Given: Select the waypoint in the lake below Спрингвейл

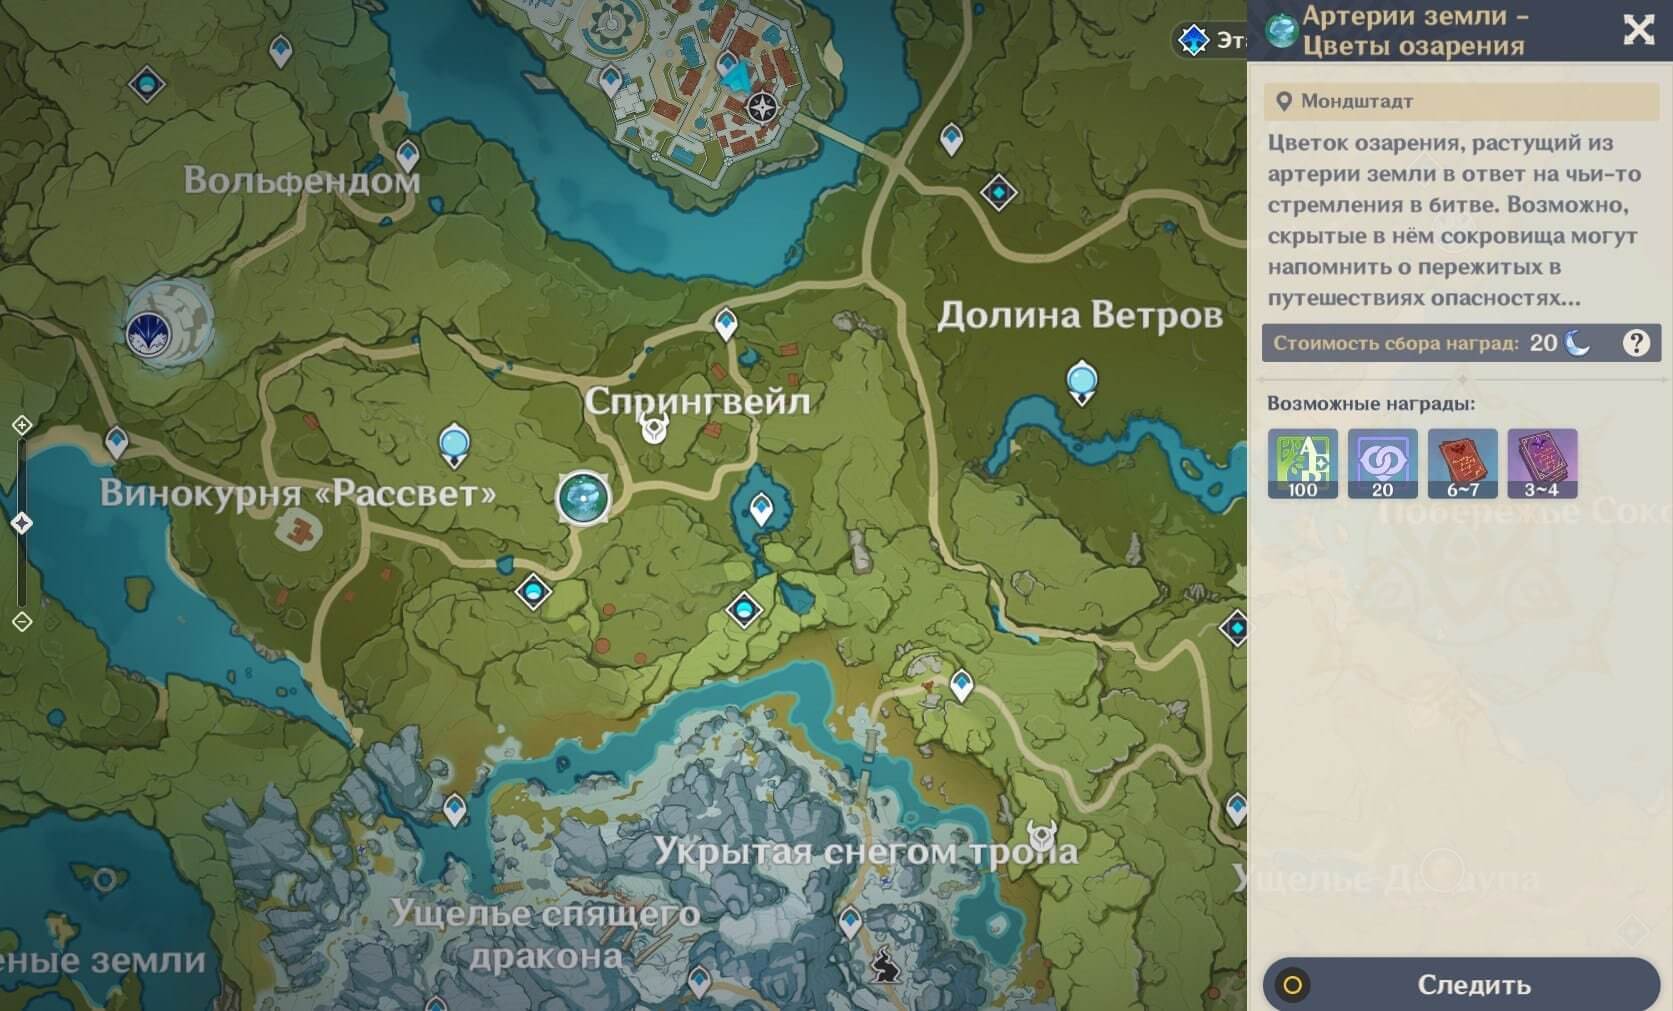Looking at the screenshot, I should (761, 509).
